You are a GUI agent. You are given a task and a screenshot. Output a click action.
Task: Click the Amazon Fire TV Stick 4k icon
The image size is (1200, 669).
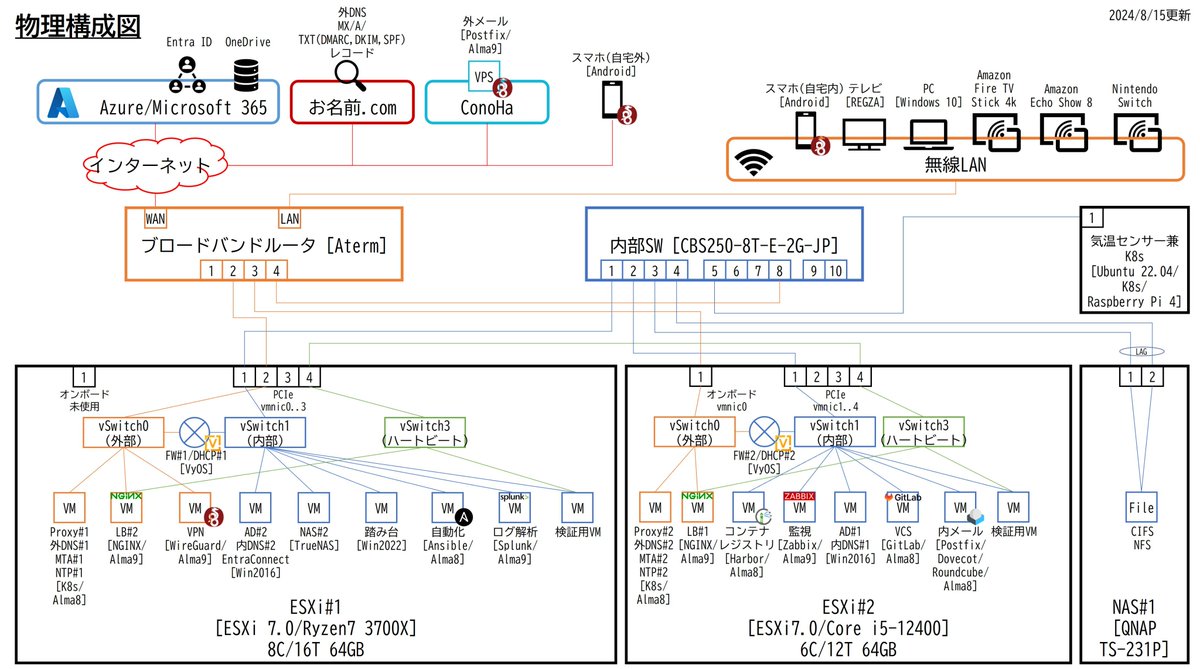coord(998,131)
